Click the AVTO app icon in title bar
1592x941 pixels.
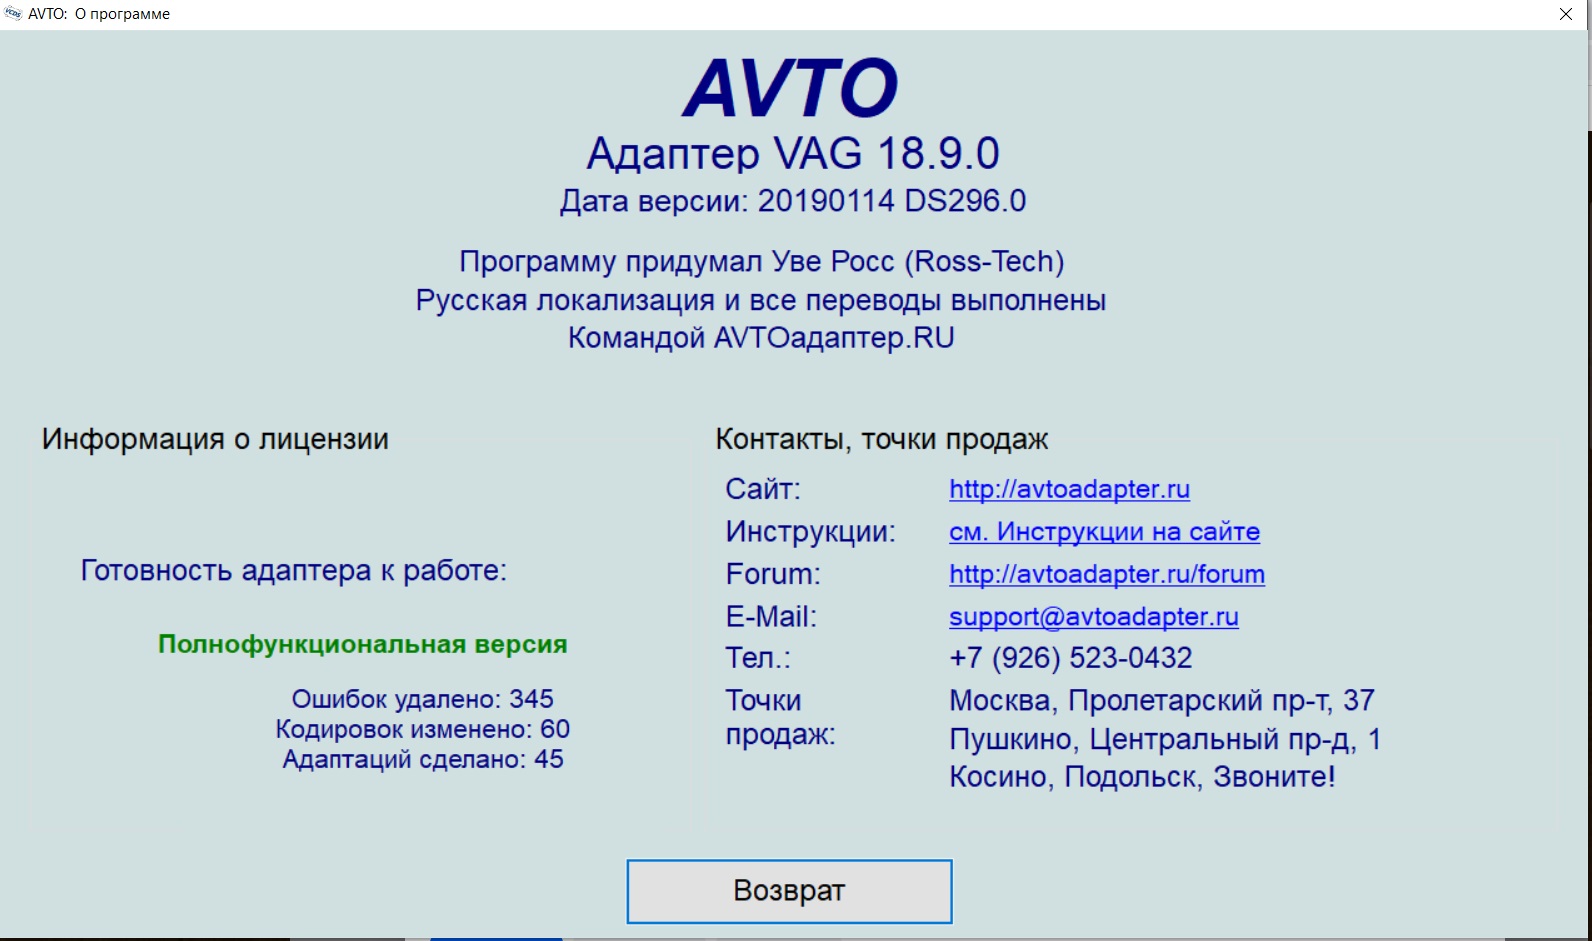click(x=13, y=14)
